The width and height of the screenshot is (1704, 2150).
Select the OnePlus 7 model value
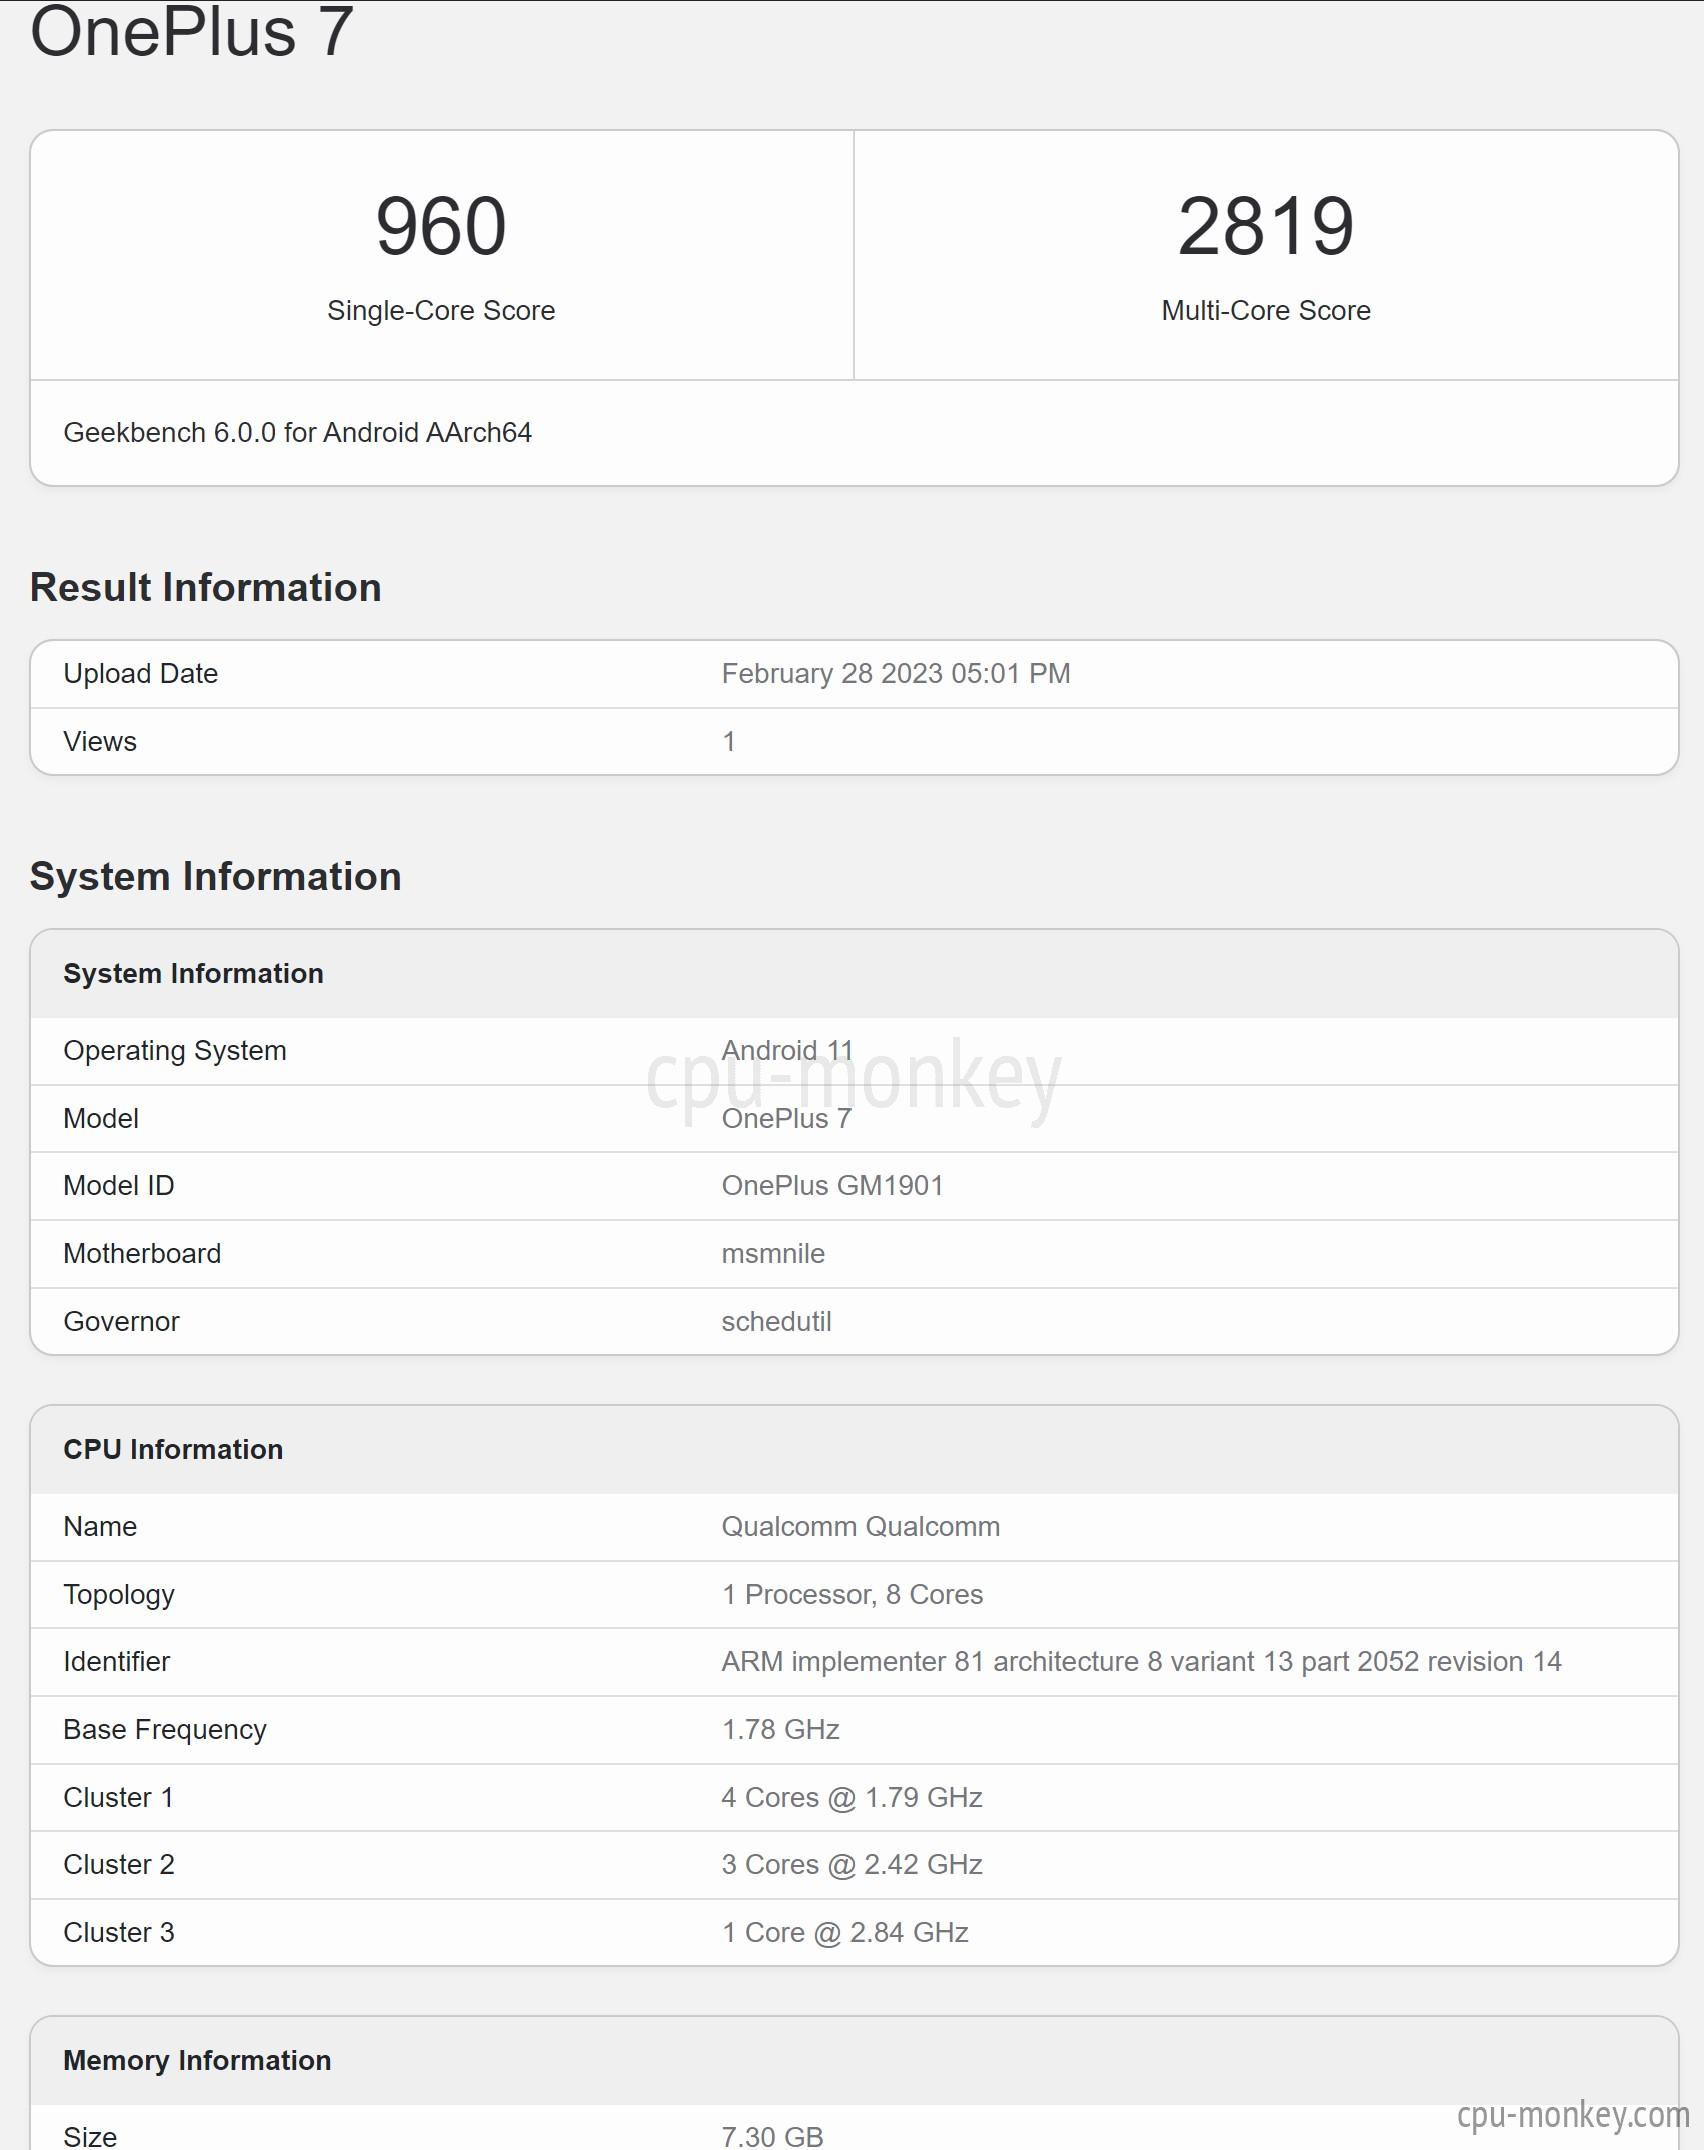787,1119
